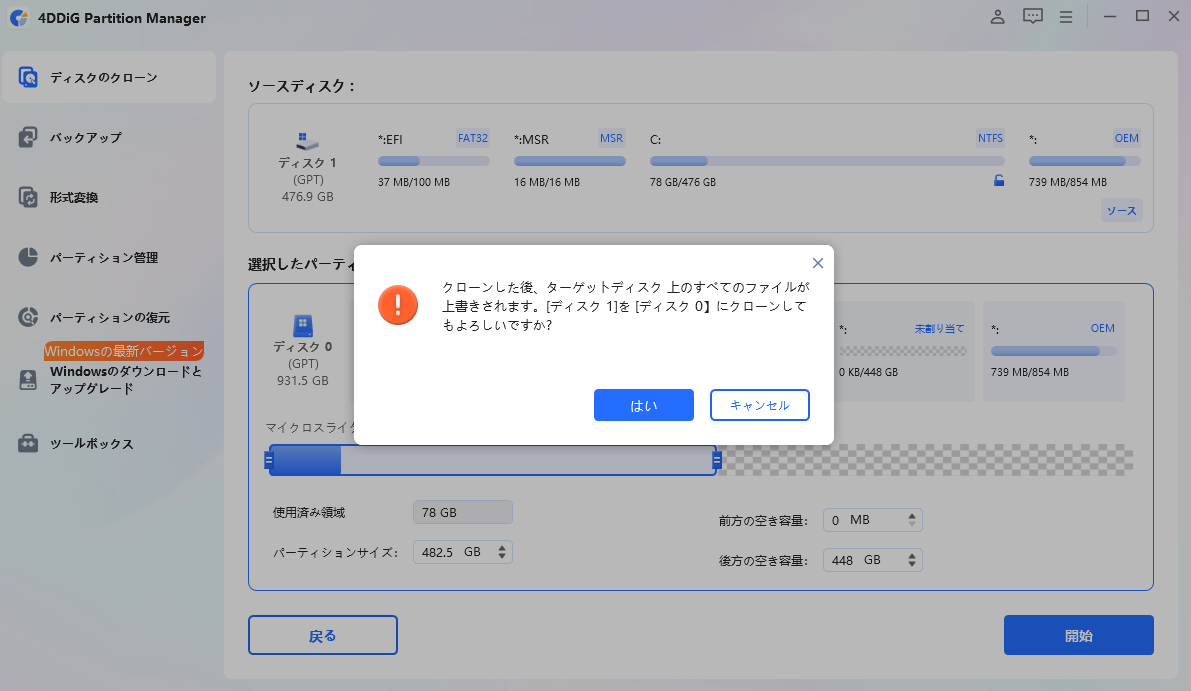Click the Disk Clone sidebar icon
The width and height of the screenshot is (1191, 691).
pos(29,77)
